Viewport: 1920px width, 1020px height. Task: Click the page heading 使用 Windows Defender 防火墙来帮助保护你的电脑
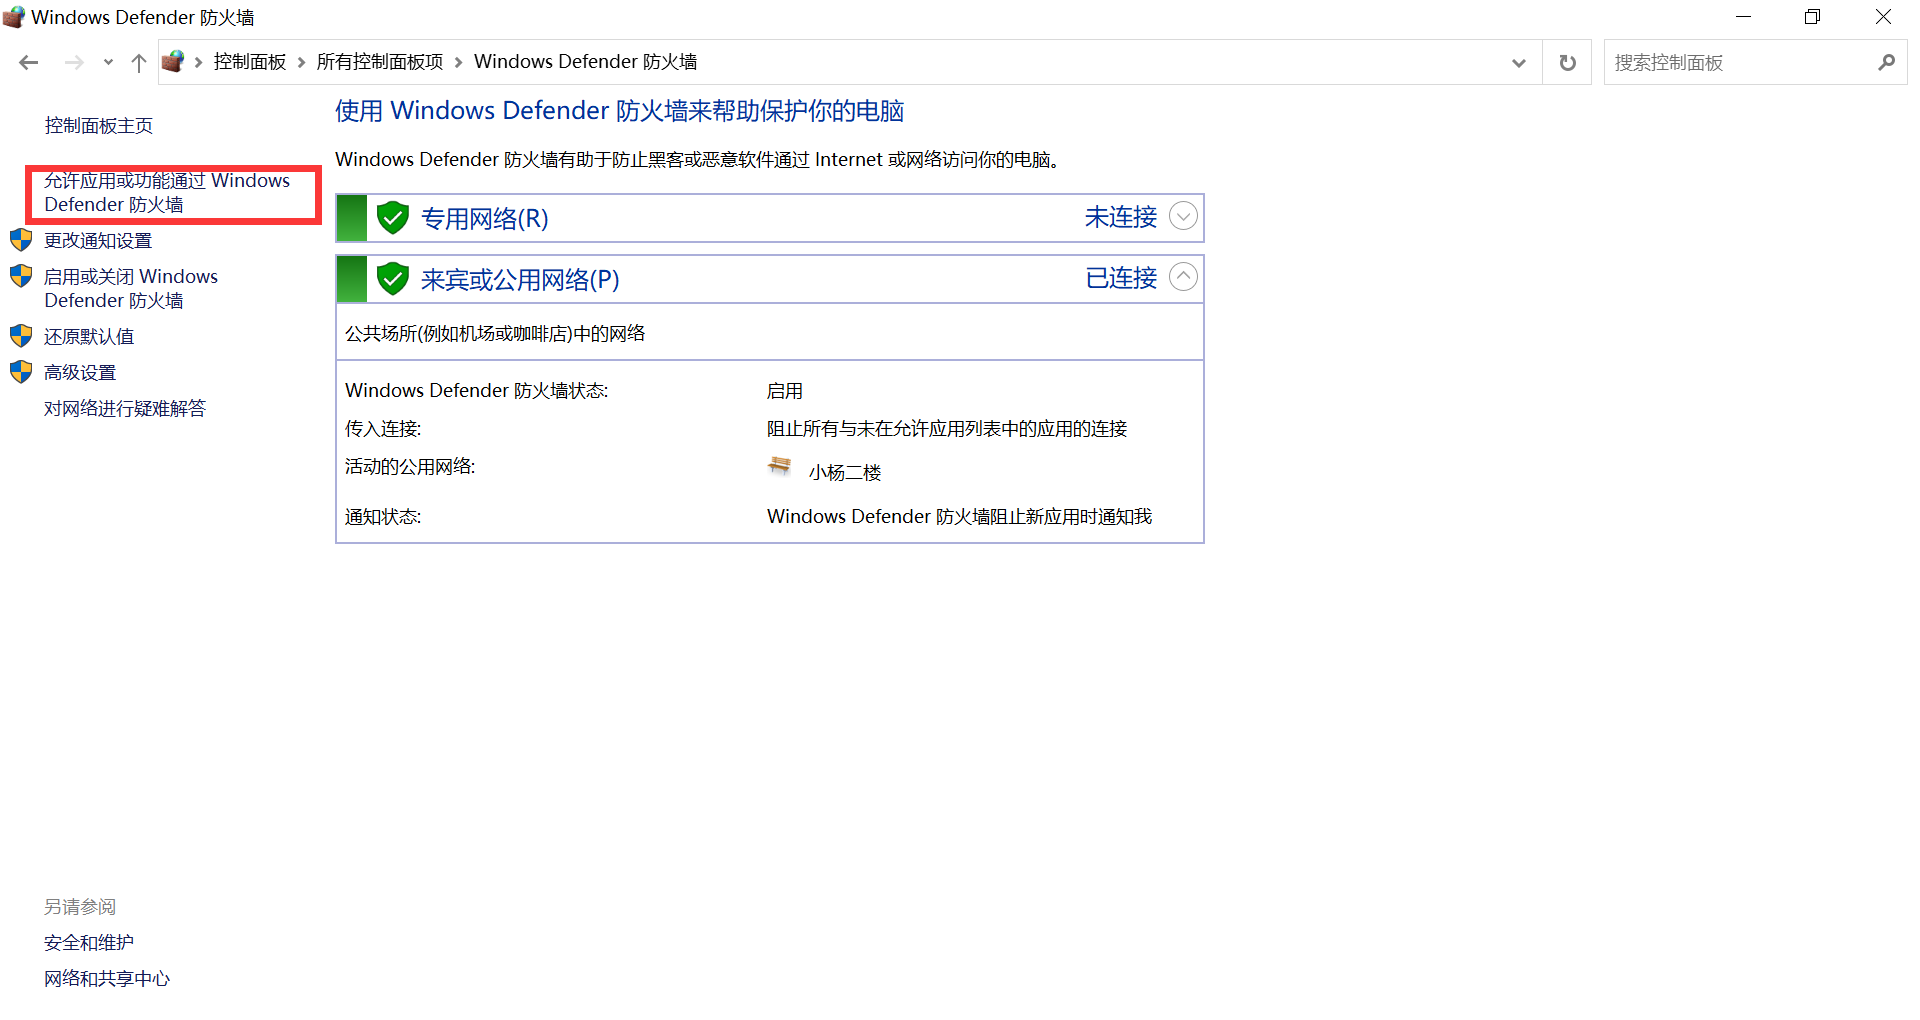(x=619, y=111)
